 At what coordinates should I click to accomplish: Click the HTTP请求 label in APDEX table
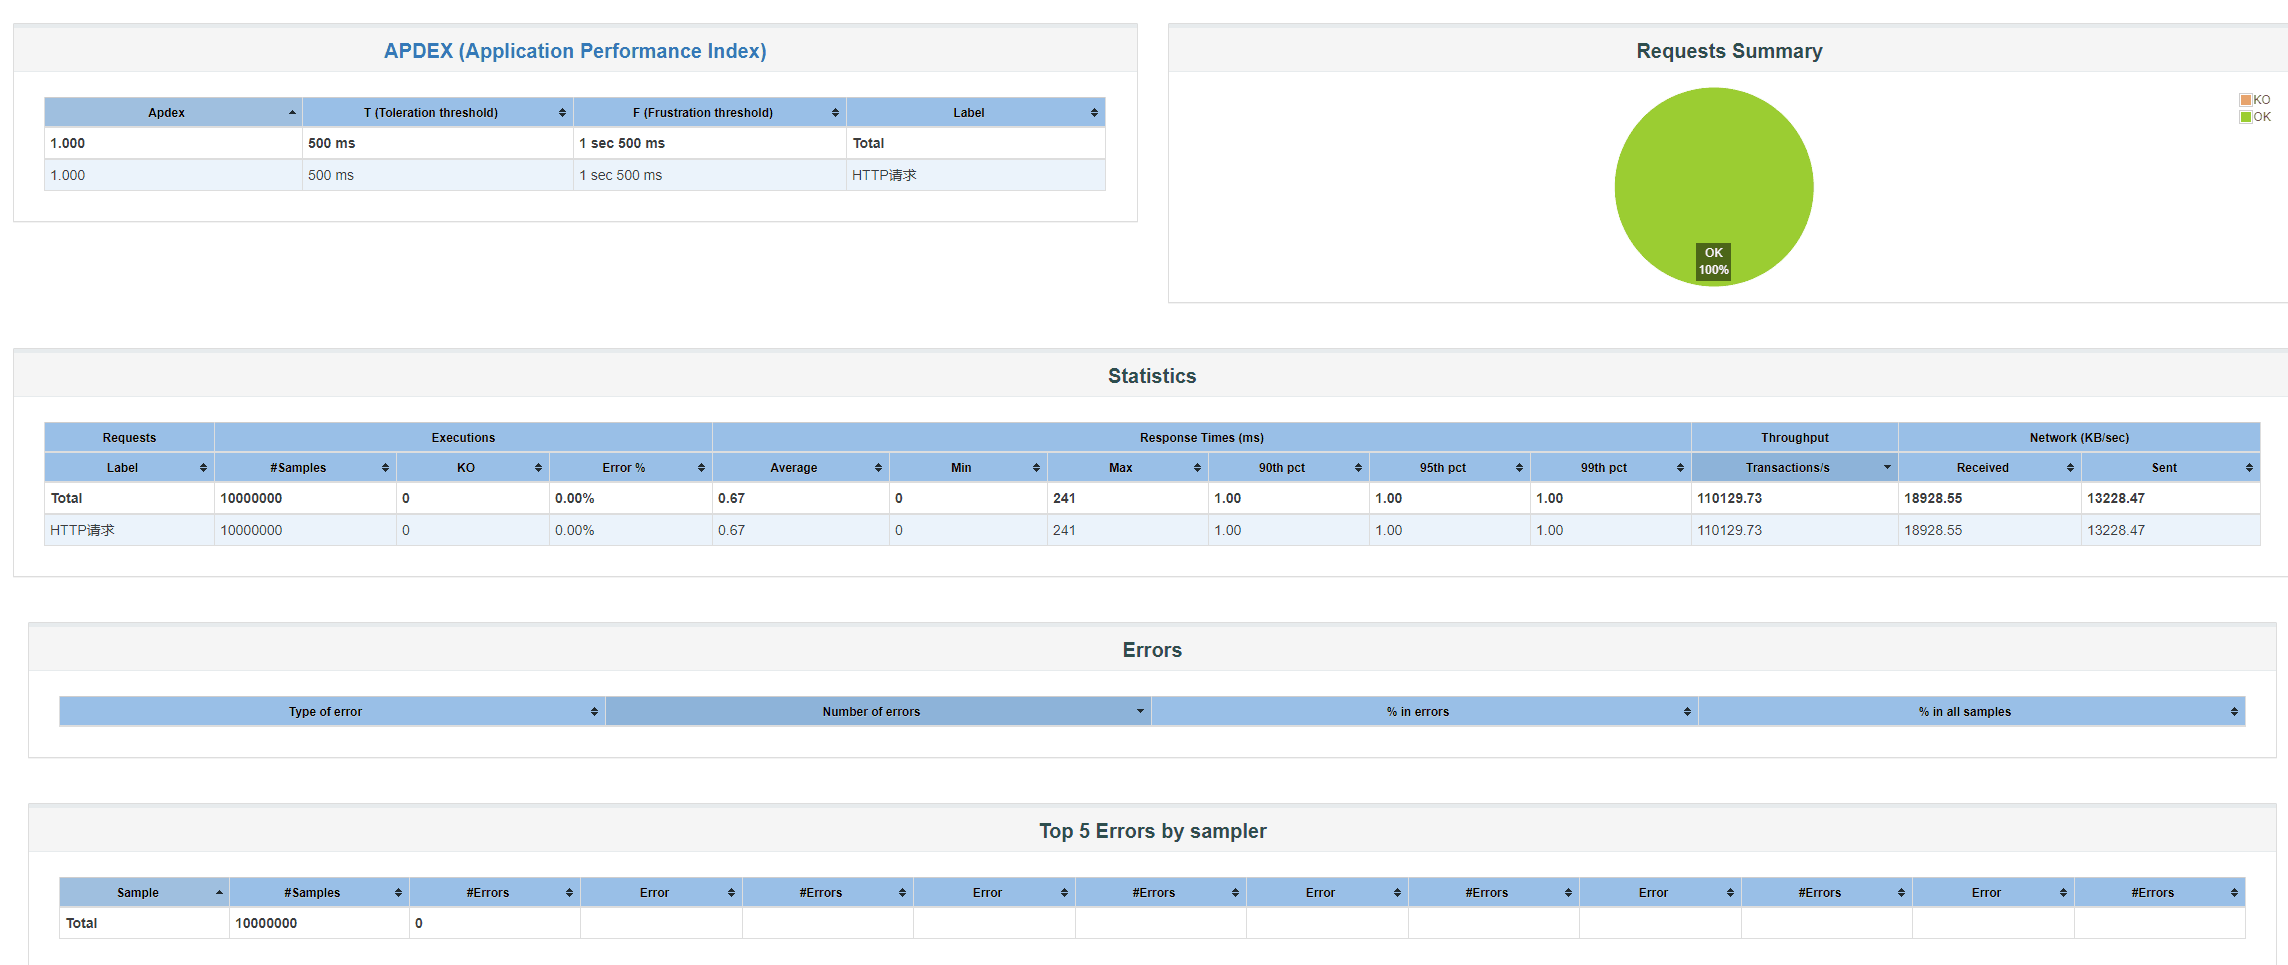pos(884,175)
